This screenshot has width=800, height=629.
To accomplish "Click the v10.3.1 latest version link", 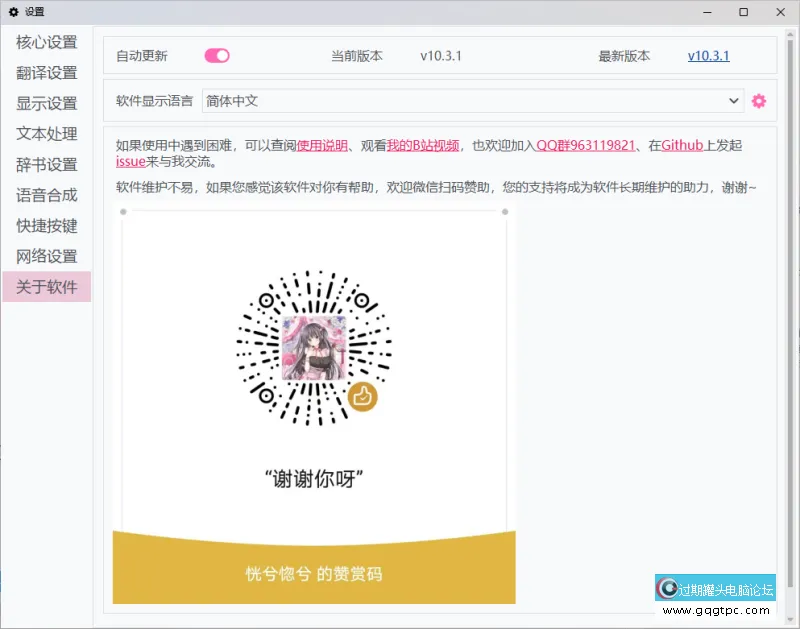I will (x=708, y=56).
